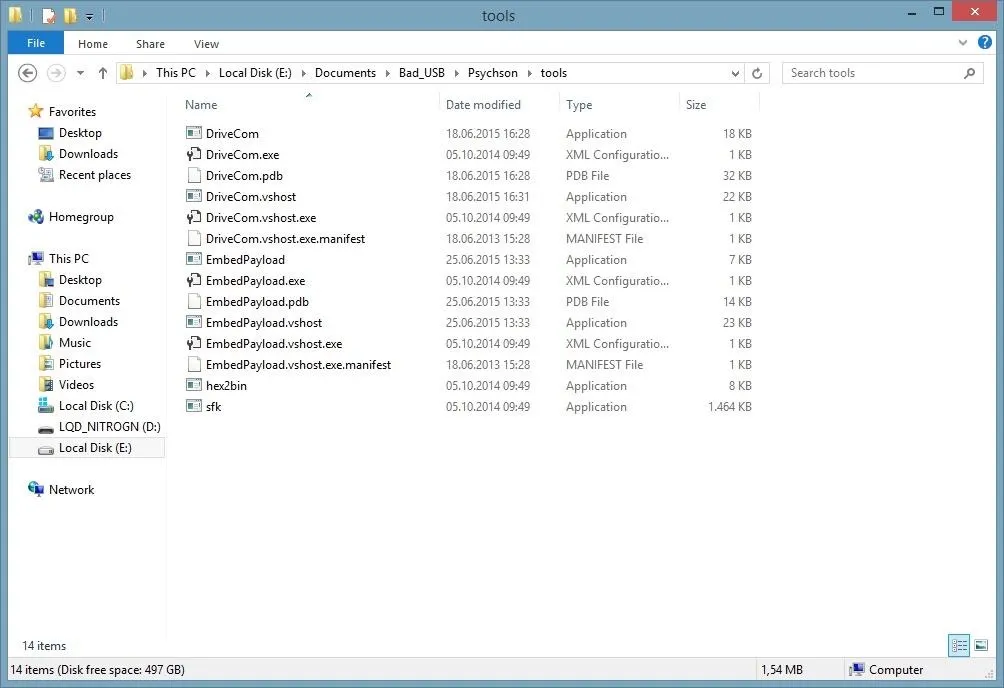Viewport: 1004px width, 688px height.
Task: Click the breadcrumb chevron after This PC
Action: pos(207,73)
